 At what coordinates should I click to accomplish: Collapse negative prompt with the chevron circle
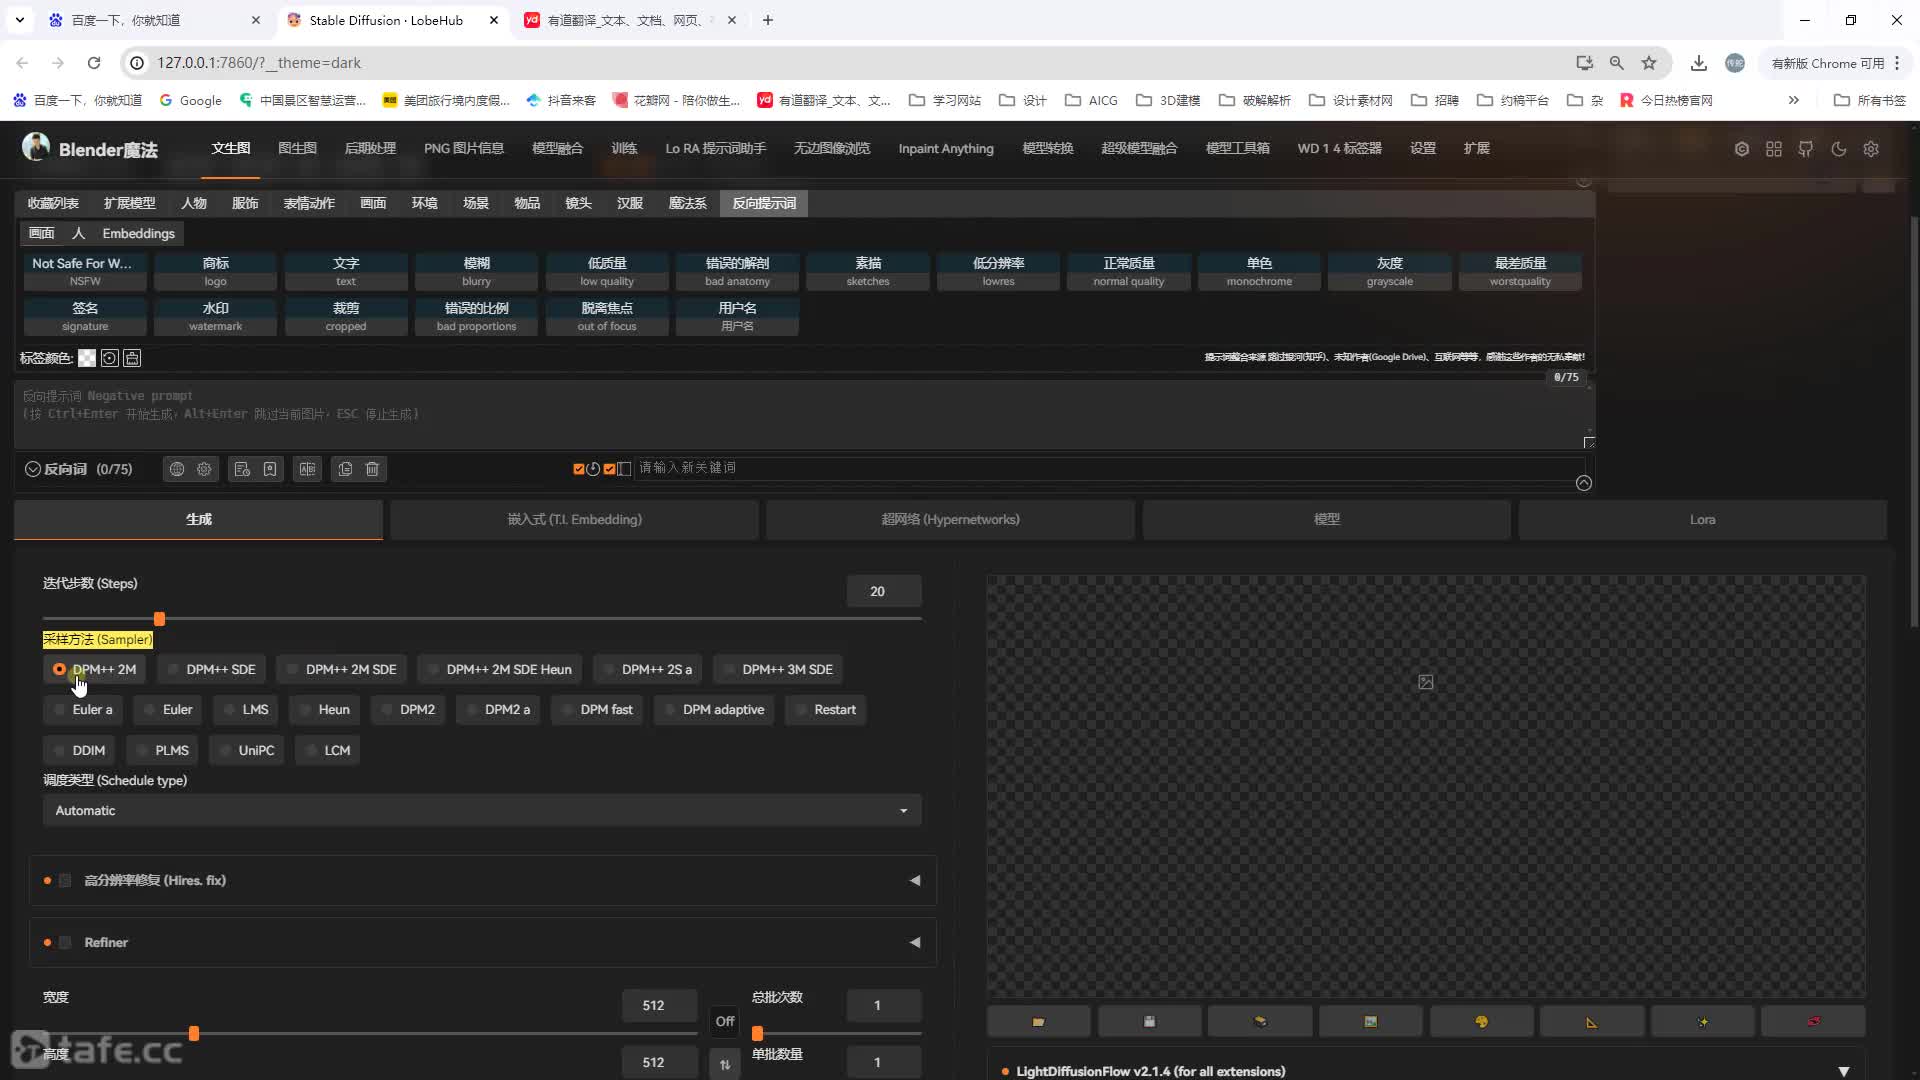point(33,469)
